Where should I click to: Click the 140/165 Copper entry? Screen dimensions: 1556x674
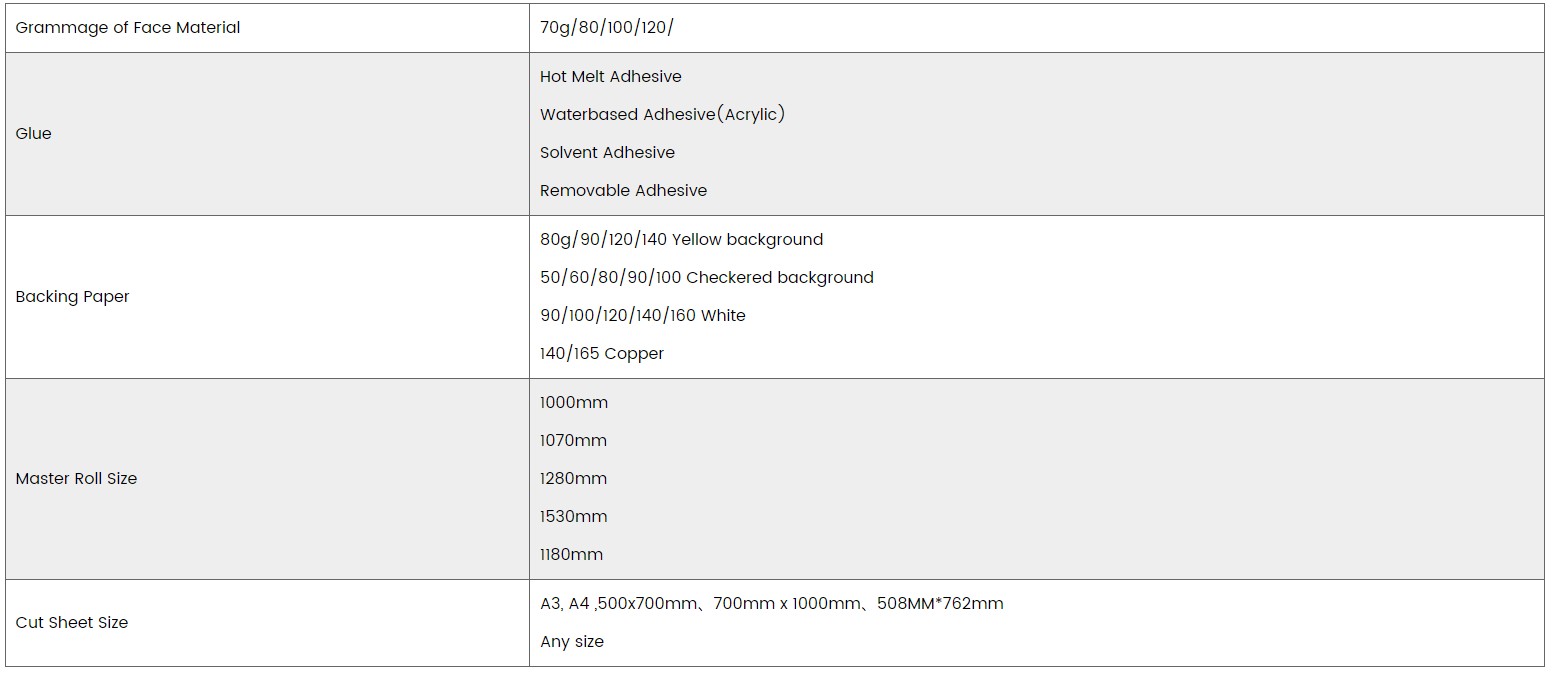point(601,354)
